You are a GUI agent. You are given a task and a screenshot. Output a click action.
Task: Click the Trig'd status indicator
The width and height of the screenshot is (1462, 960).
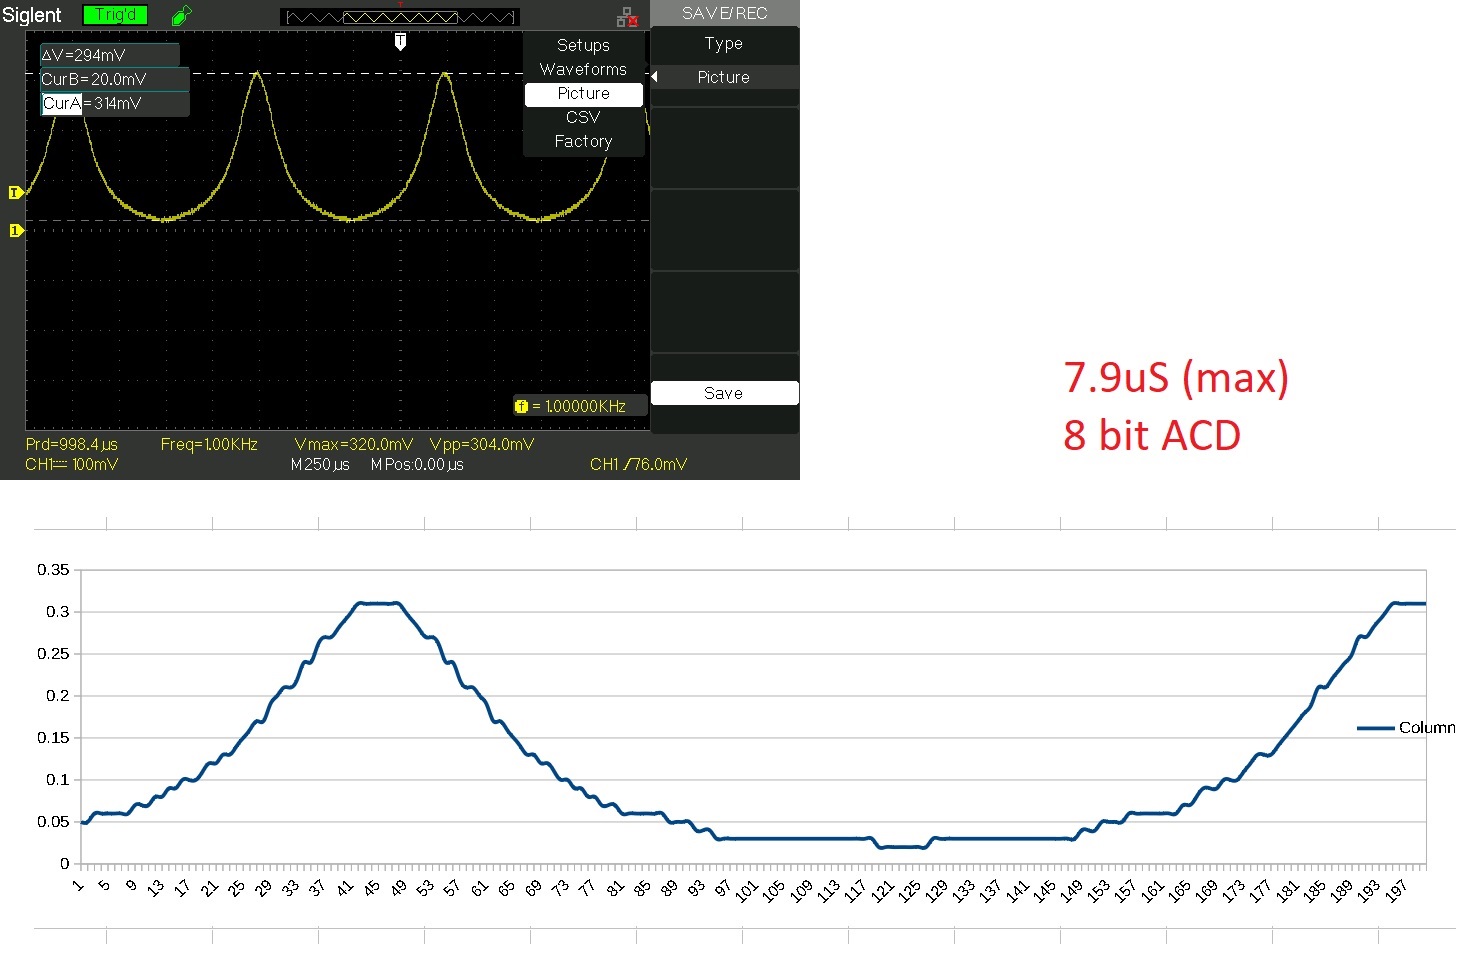(115, 15)
